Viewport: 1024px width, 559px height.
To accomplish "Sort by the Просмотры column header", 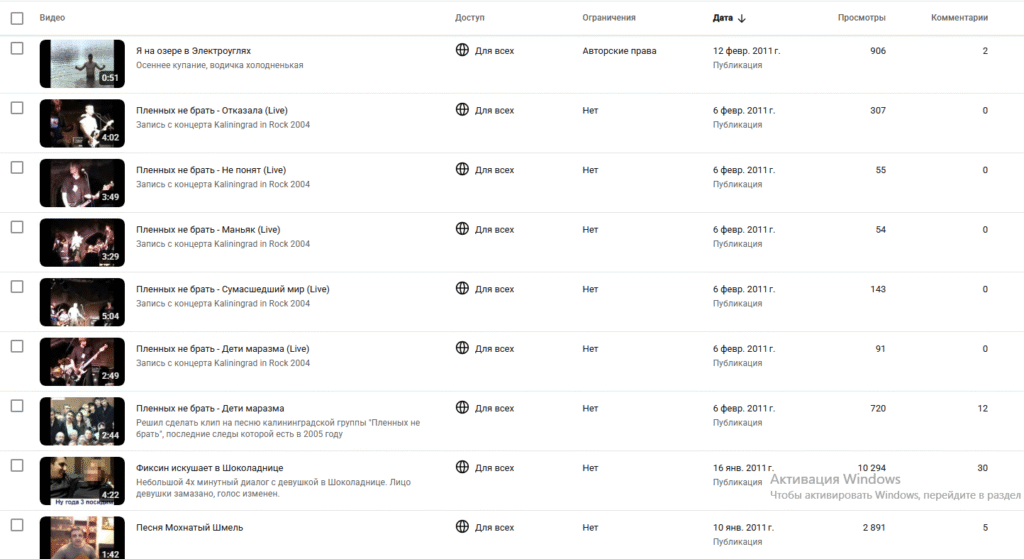I will tap(861, 18).
